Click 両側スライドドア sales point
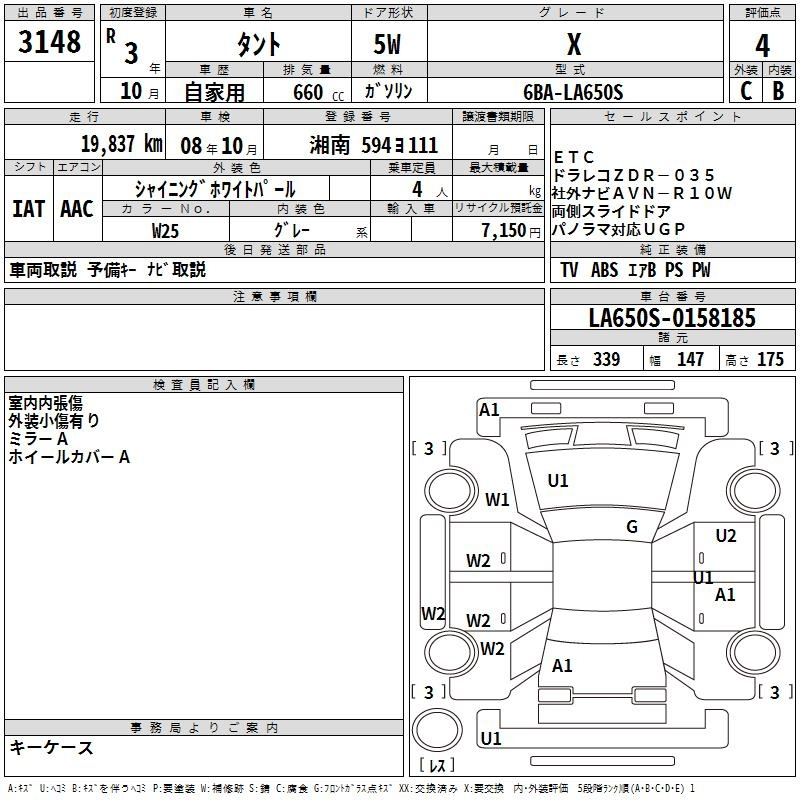The height and width of the screenshot is (800, 800). pyautogui.click(x=611, y=211)
